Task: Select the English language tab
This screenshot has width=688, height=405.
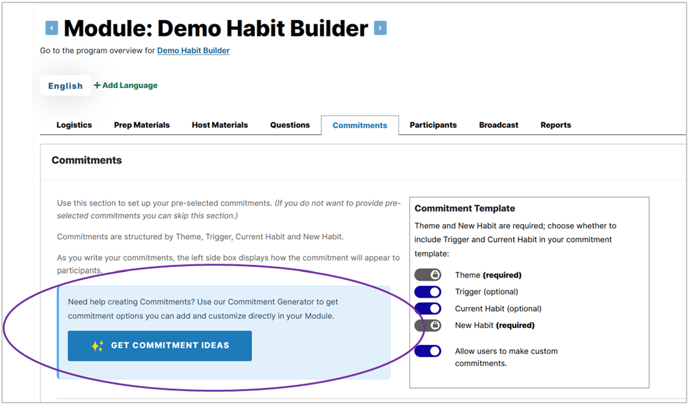Action: pos(65,86)
